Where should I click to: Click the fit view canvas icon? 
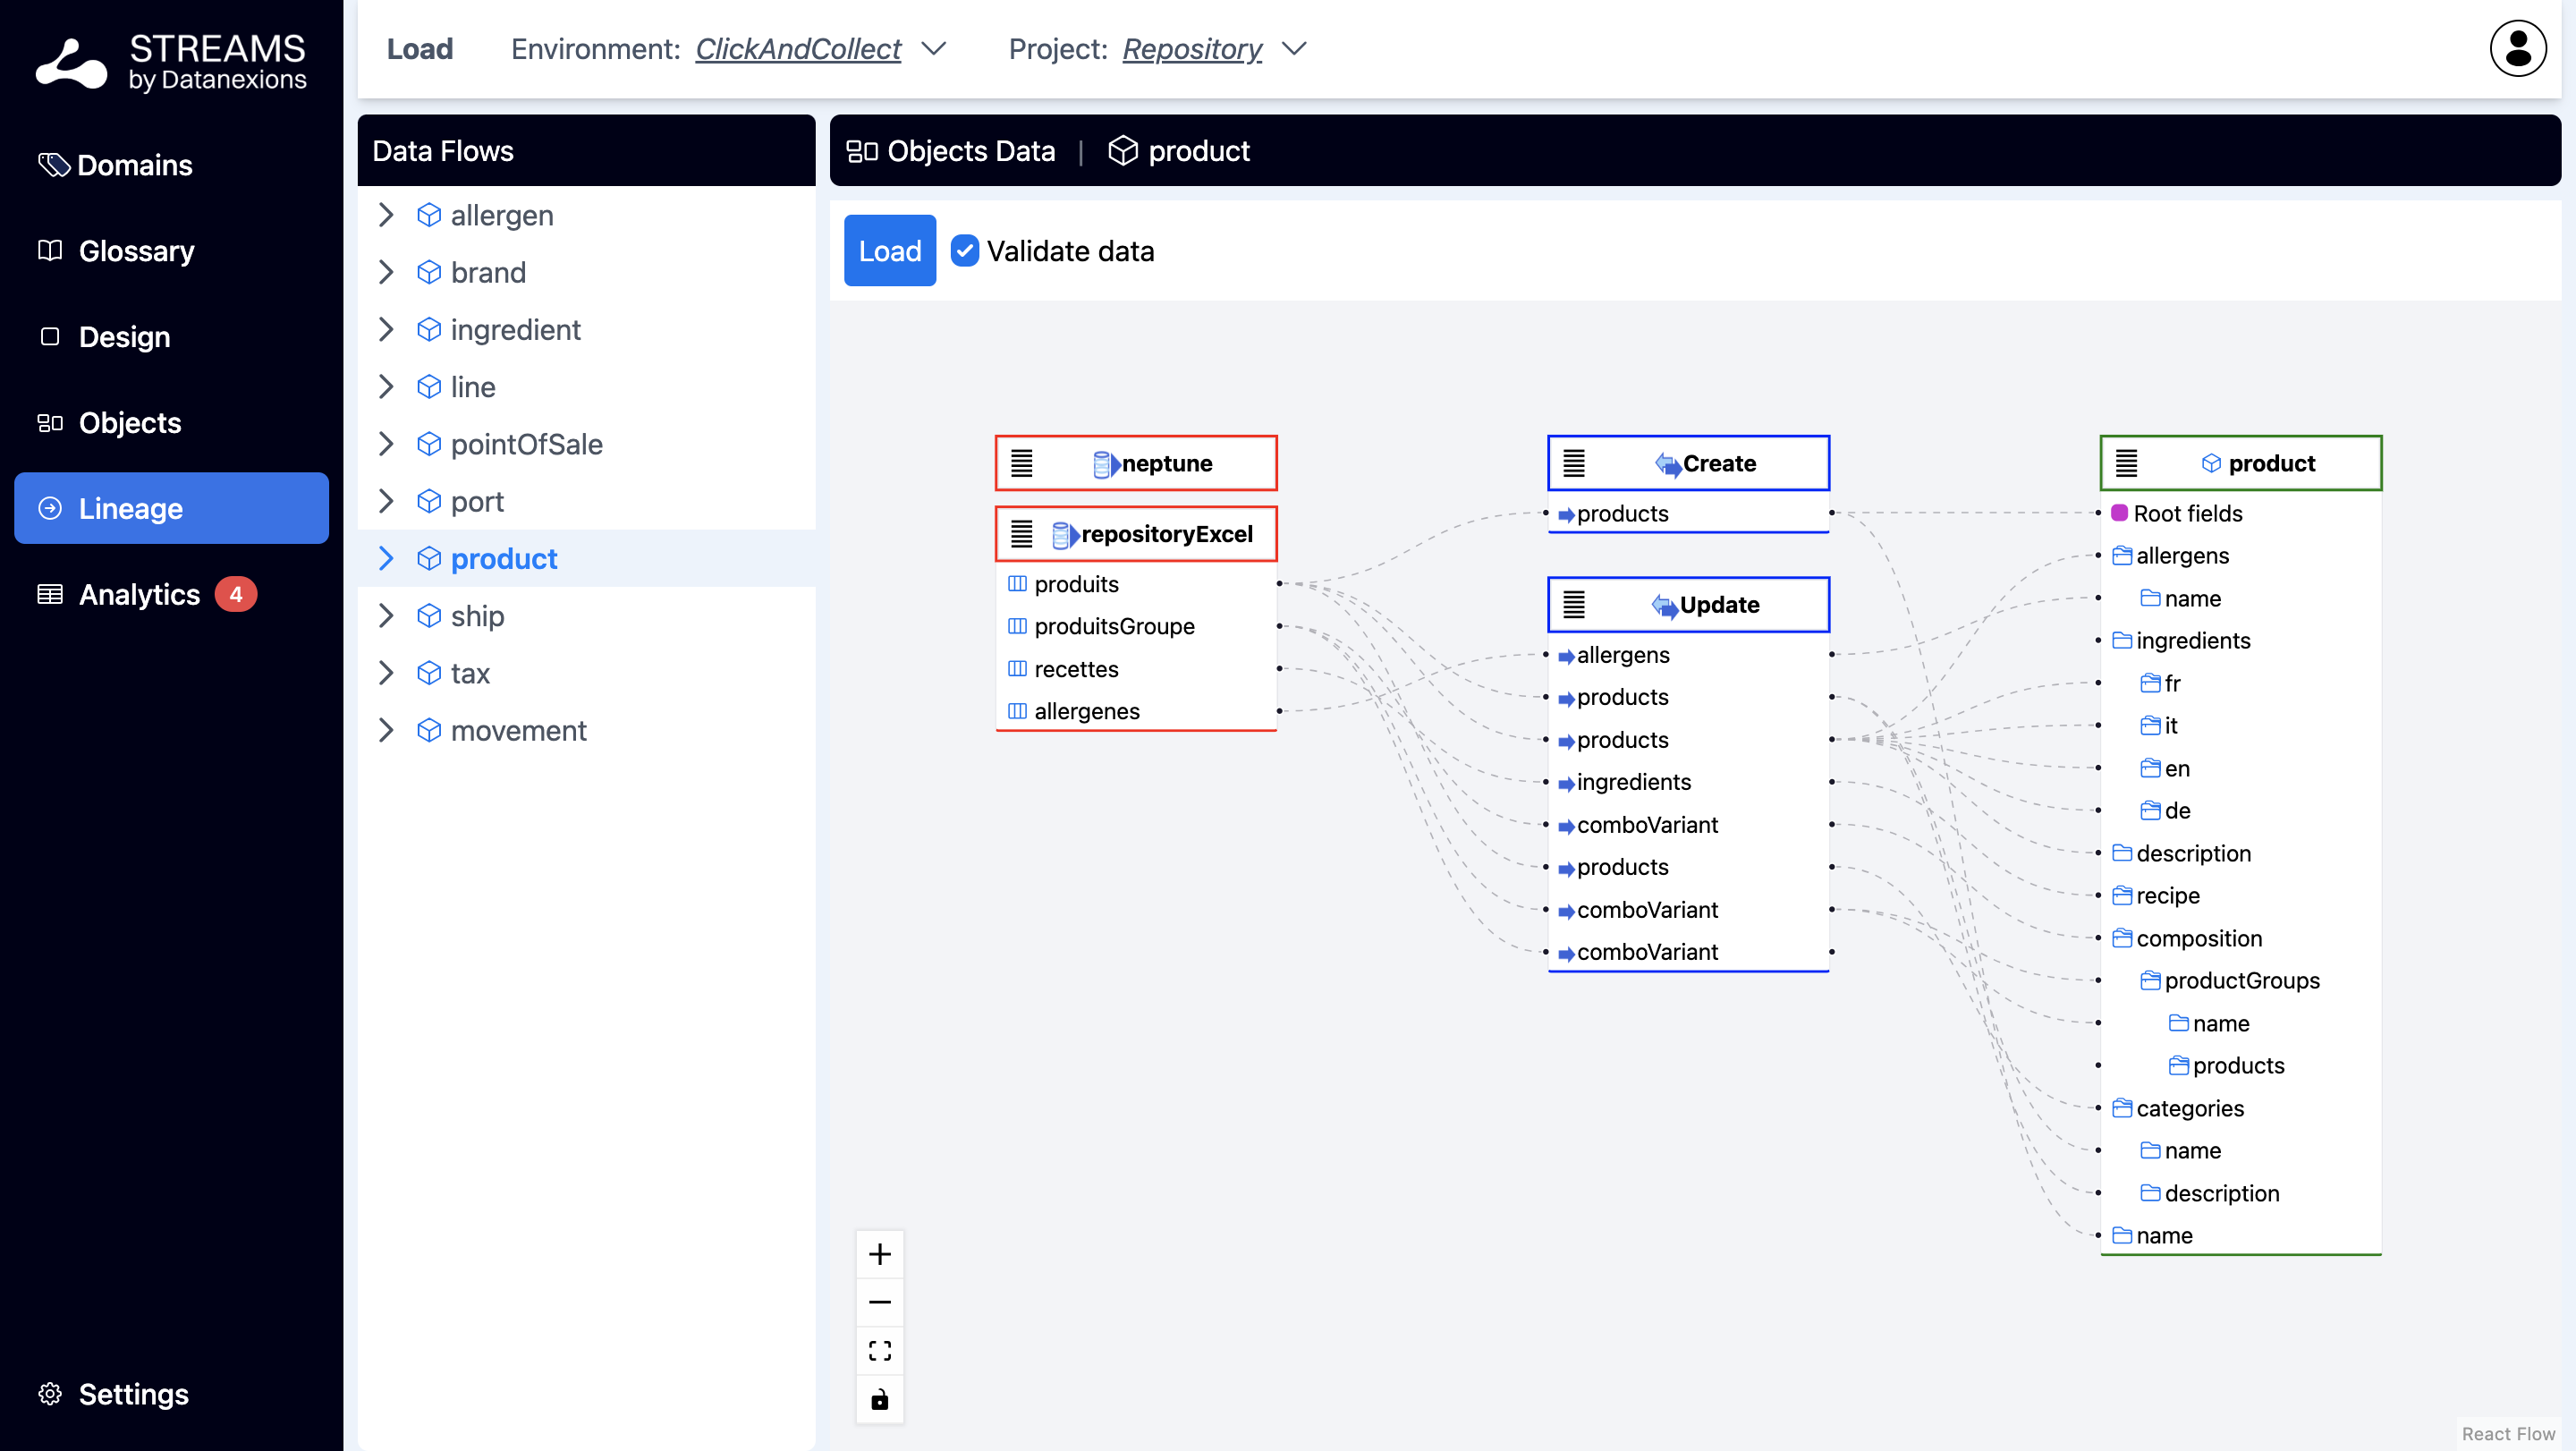coord(879,1350)
